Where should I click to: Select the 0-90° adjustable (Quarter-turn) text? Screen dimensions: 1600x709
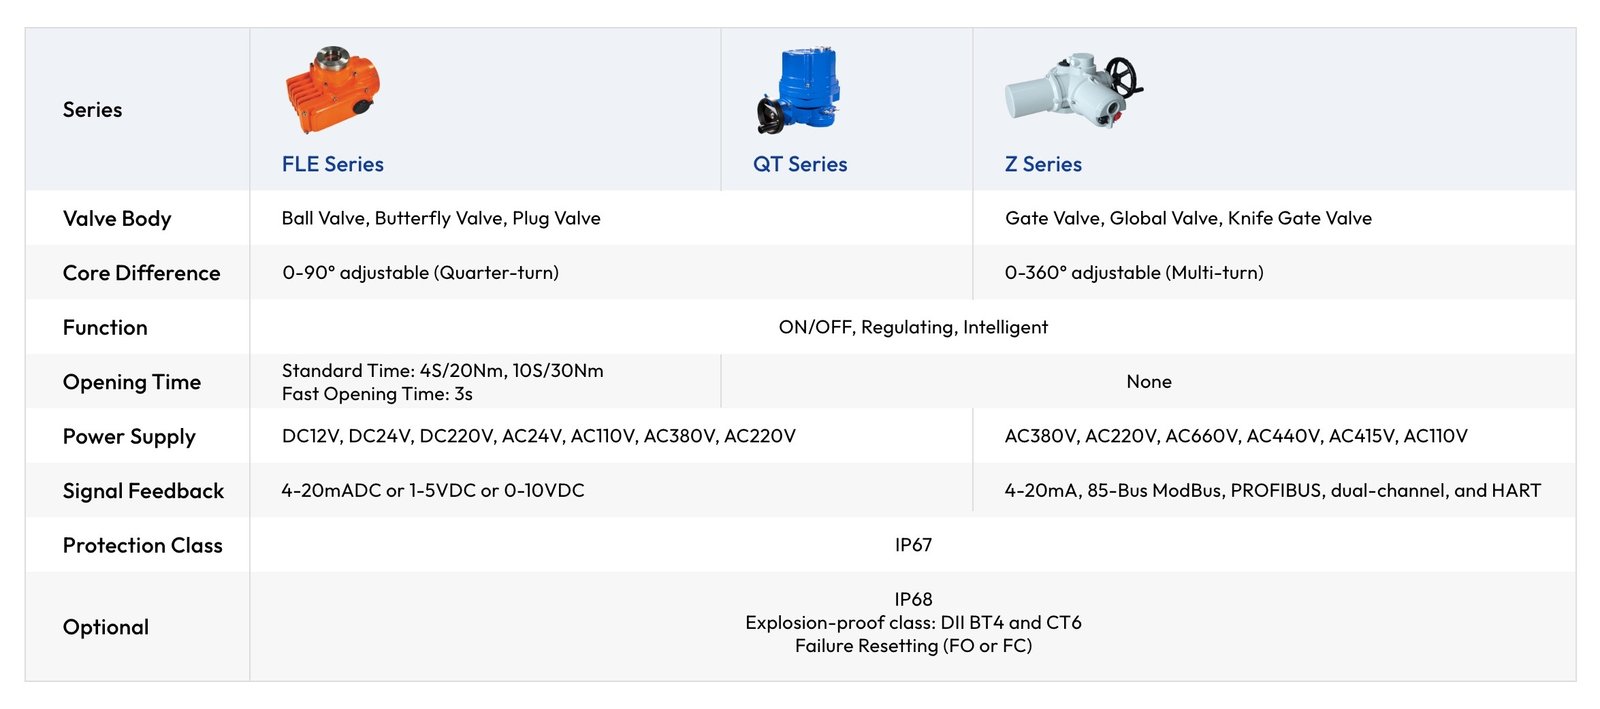(x=420, y=272)
